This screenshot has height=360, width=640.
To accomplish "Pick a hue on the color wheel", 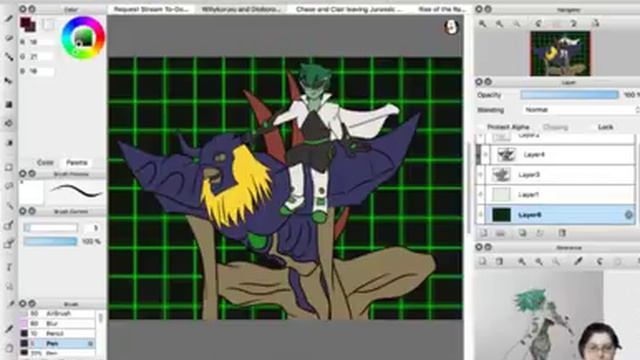I will coord(83,38).
